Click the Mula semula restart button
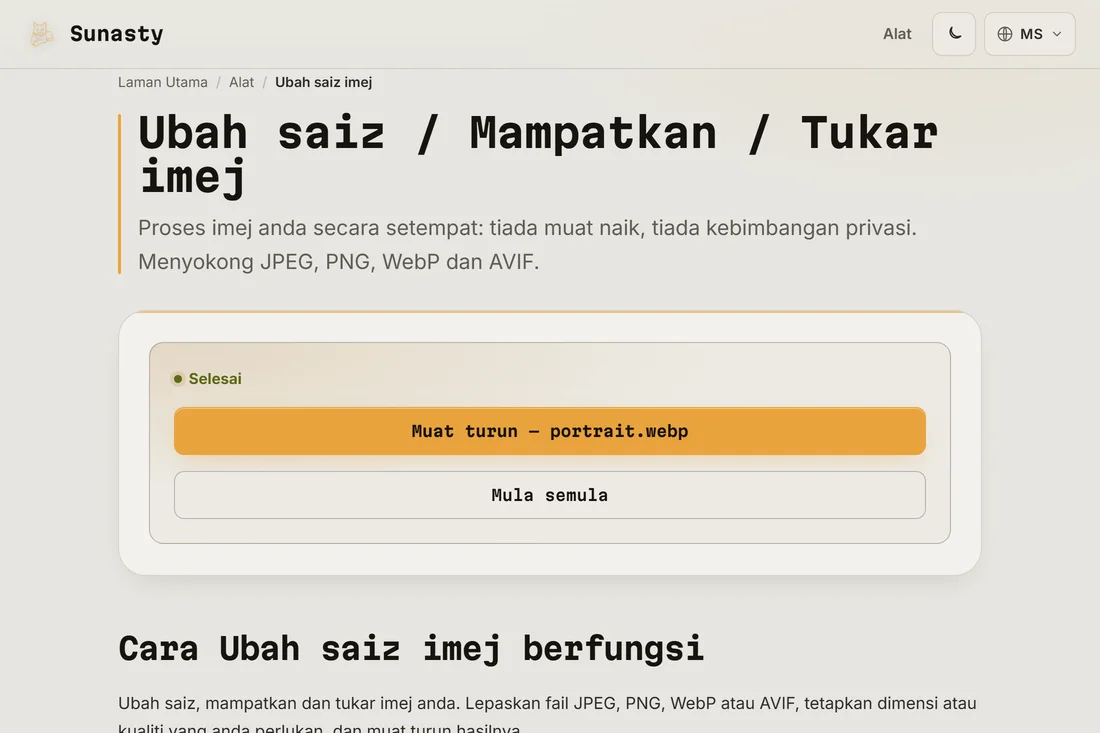The width and height of the screenshot is (1100, 733). click(x=549, y=495)
